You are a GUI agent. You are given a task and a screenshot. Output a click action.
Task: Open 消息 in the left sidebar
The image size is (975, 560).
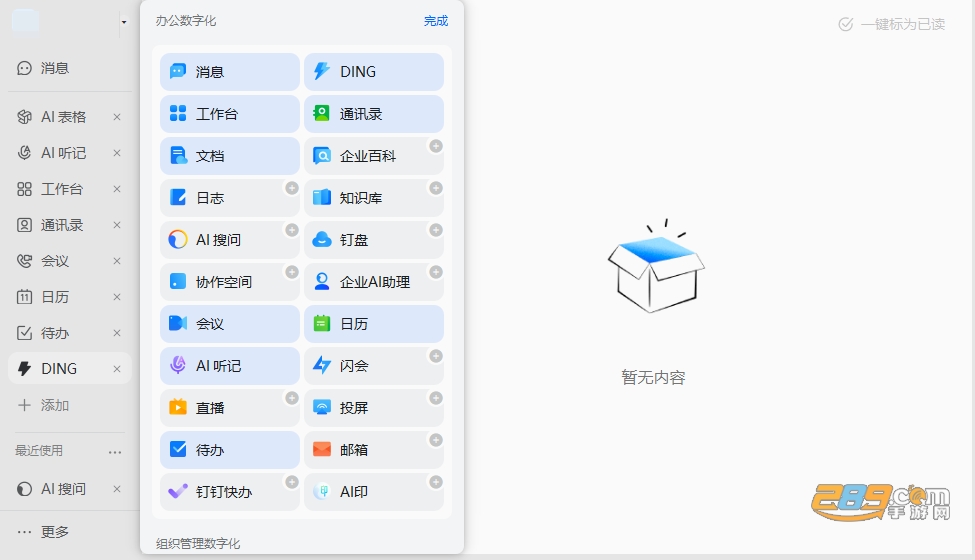70,68
